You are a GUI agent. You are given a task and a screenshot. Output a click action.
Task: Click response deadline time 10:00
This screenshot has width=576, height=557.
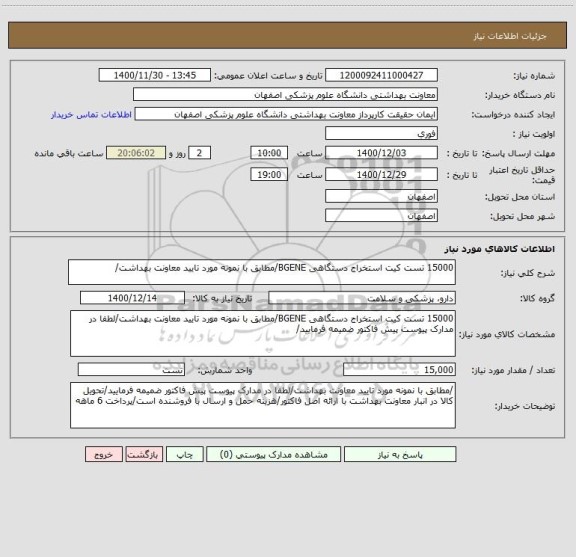[x=269, y=153]
